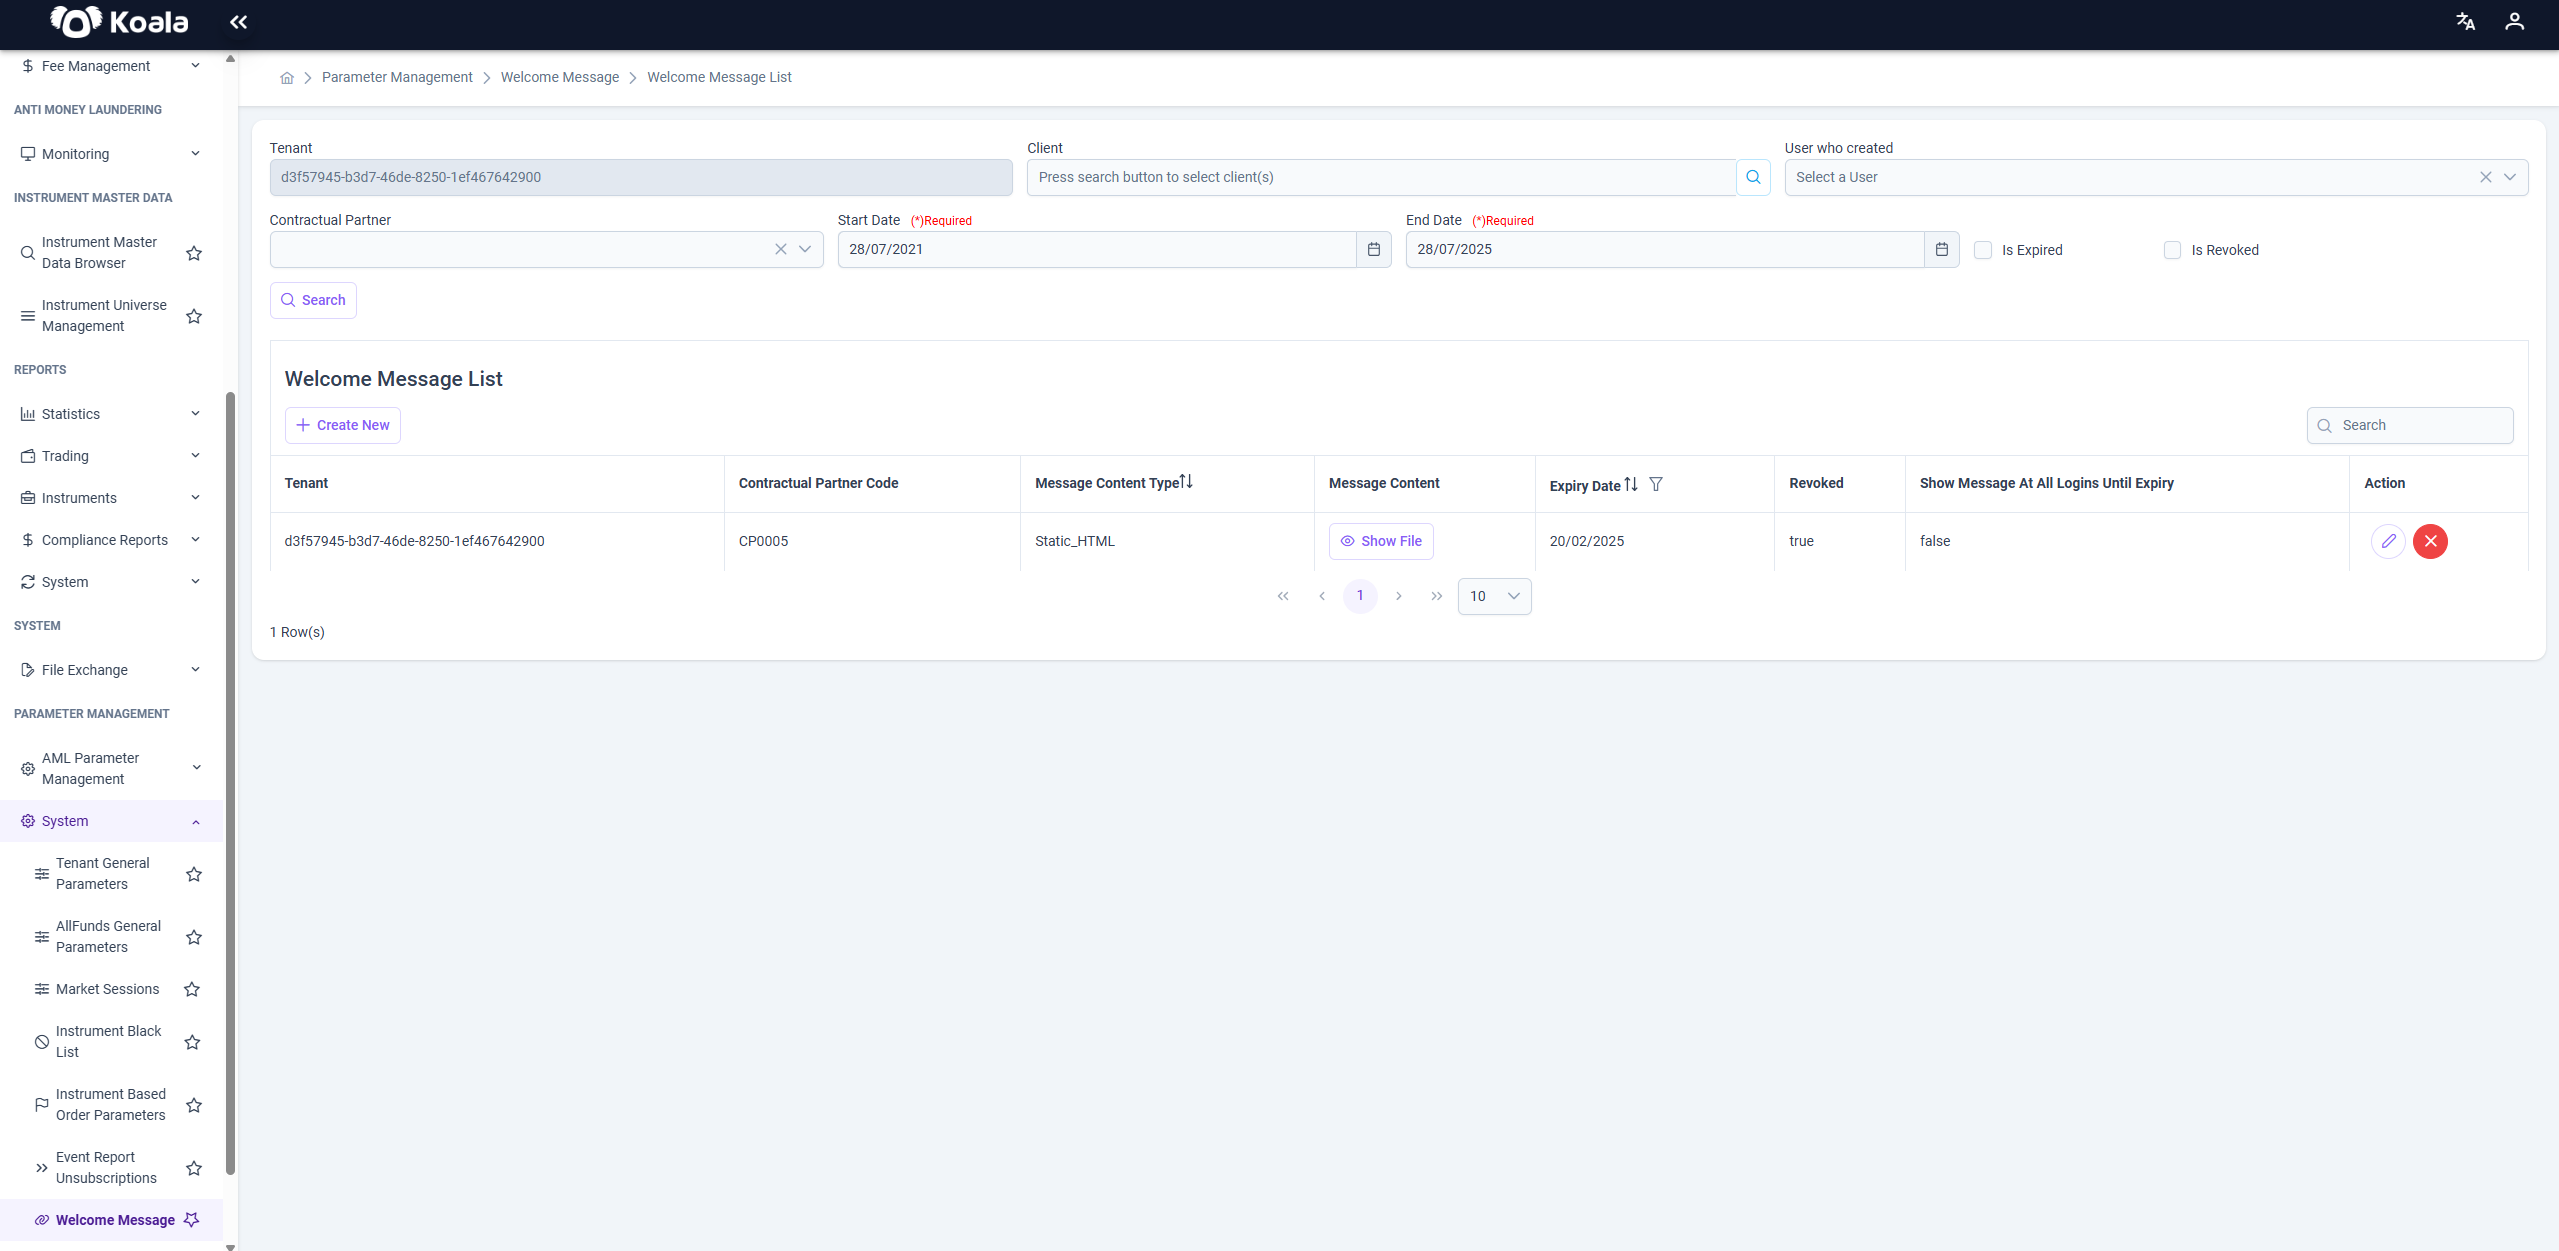The width and height of the screenshot is (2559, 1251).
Task: Collapse the sidebar with double-chevron icon
Action: tap(238, 22)
